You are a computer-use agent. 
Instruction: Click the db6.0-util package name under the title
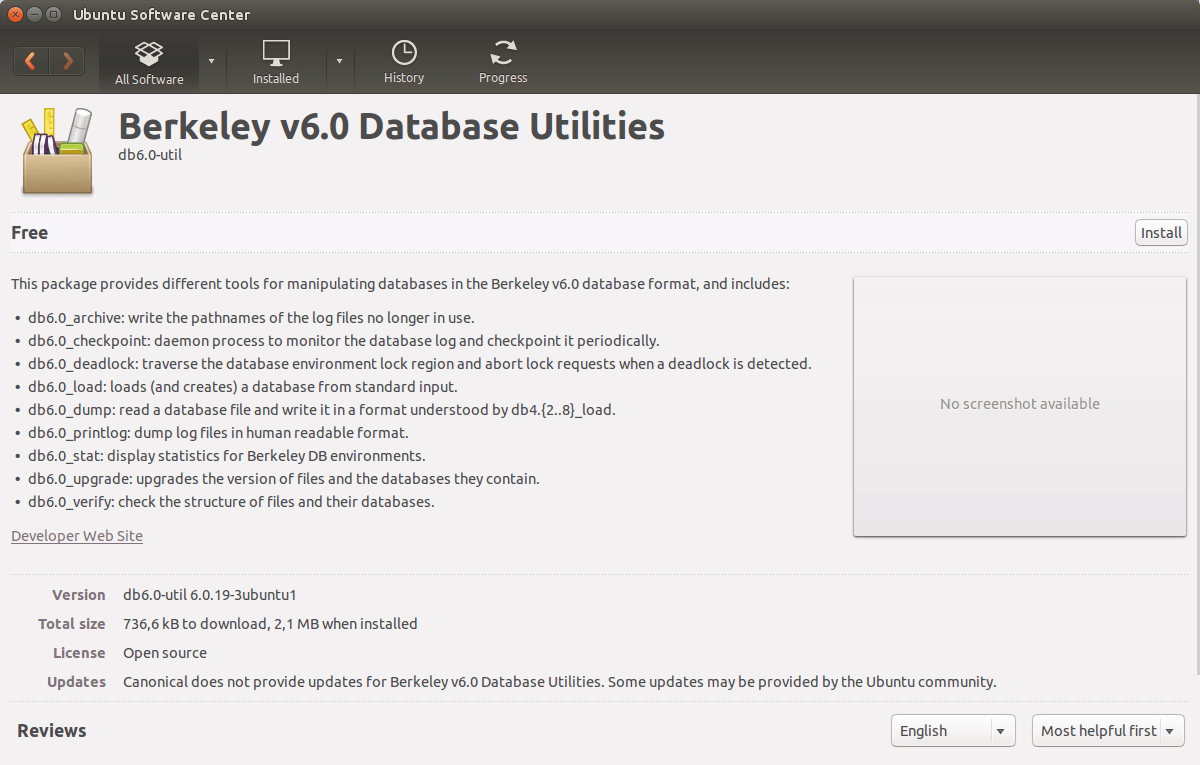150,155
